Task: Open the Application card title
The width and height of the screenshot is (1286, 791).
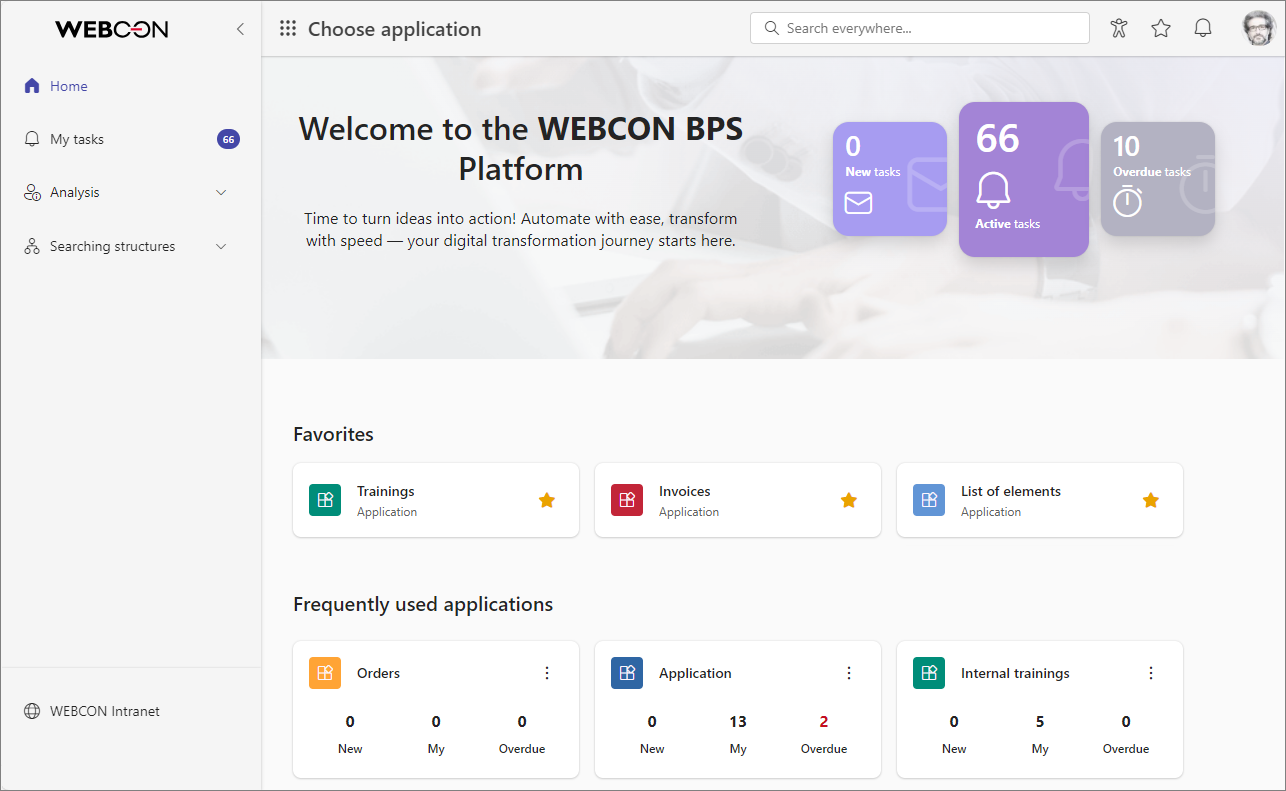Action: pyautogui.click(x=695, y=673)
